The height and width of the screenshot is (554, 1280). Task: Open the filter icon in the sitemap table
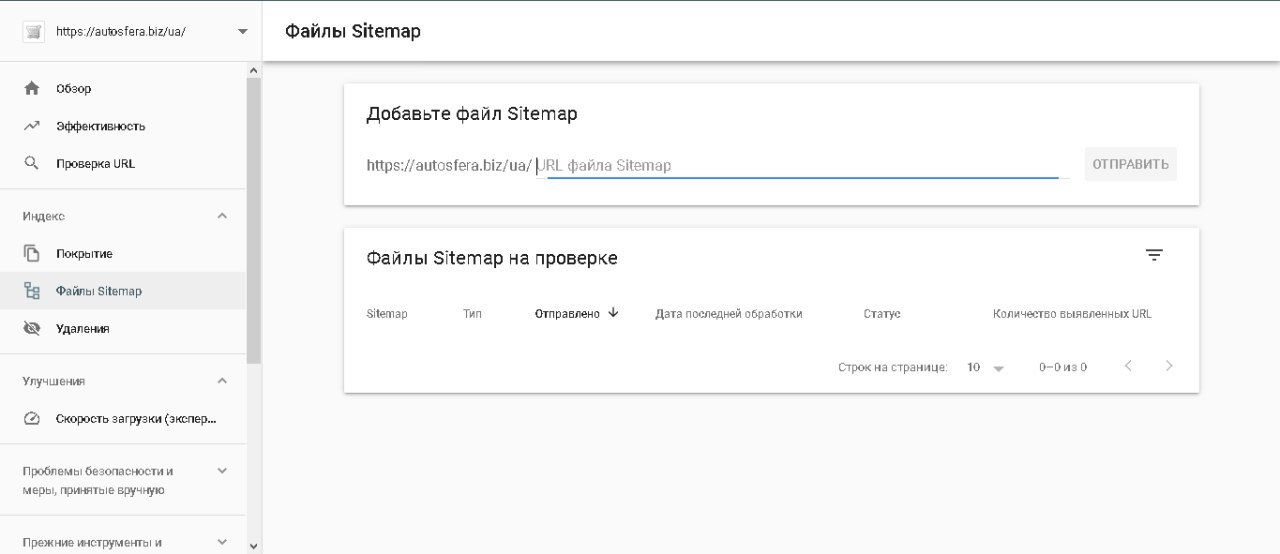(1154, 255)
